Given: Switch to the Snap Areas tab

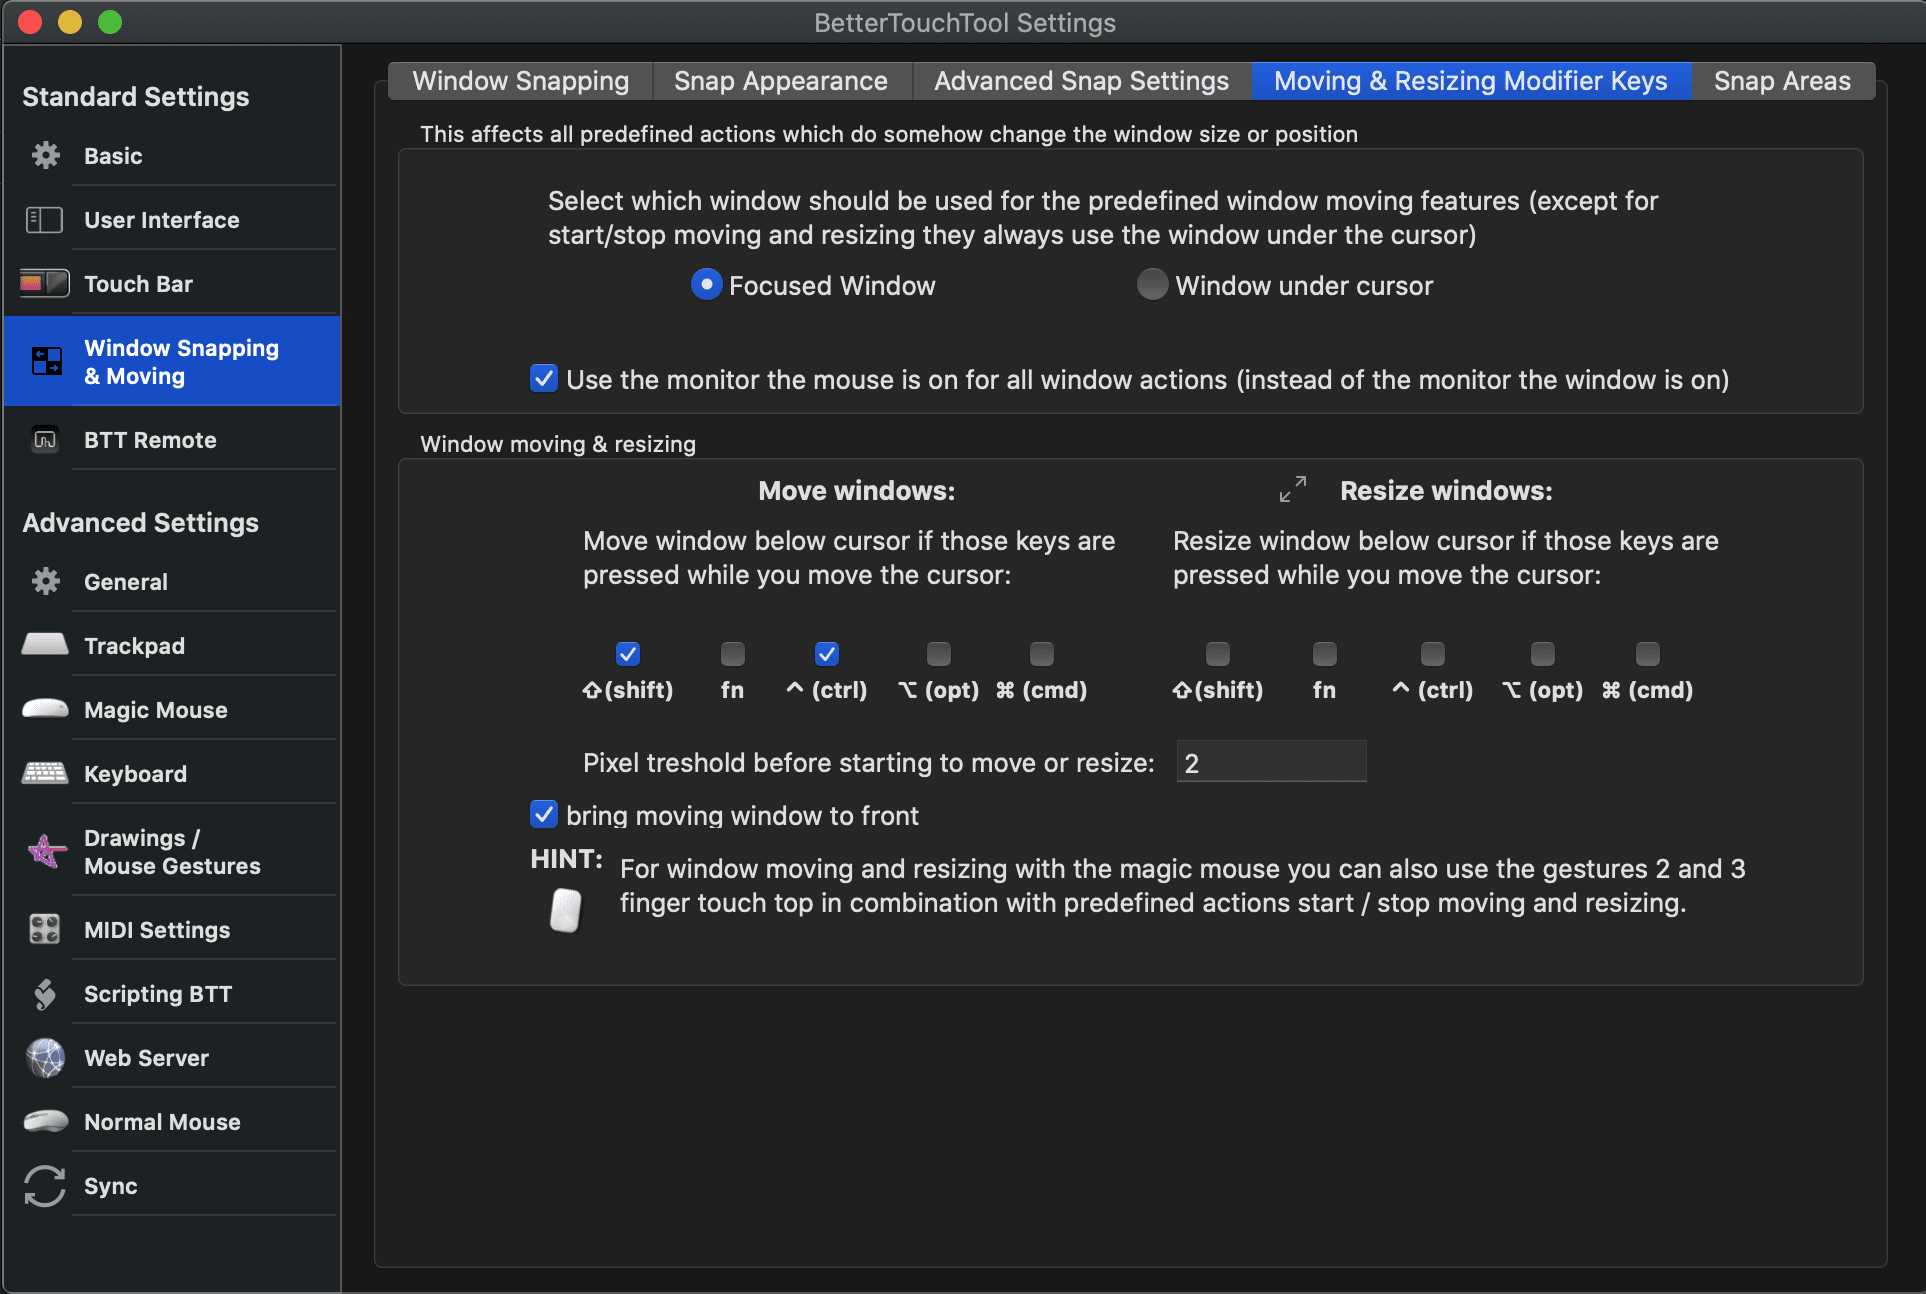Looking at the screenshot, I should pos(1781,81).
